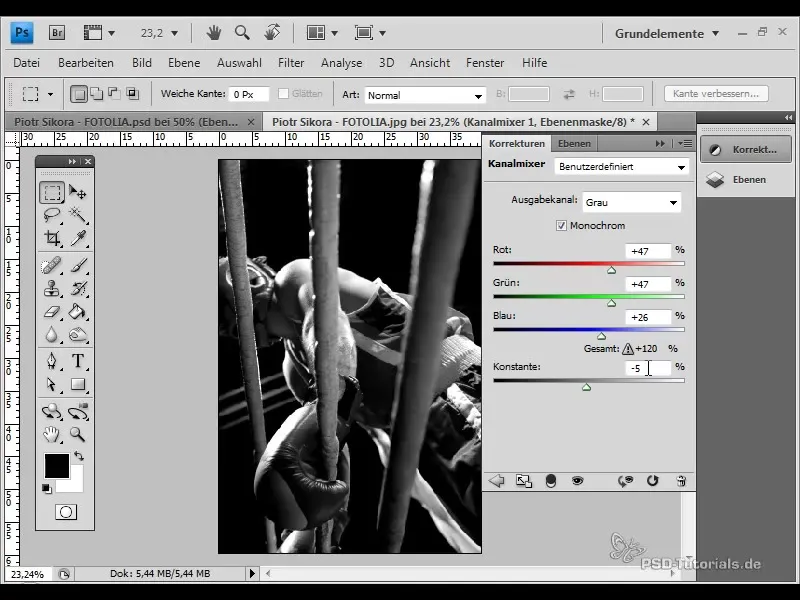Open the Ausgabekanal dropdown
Image resolution: width=800 pixels, height=600 pixels.
click(x=632, y=202)
